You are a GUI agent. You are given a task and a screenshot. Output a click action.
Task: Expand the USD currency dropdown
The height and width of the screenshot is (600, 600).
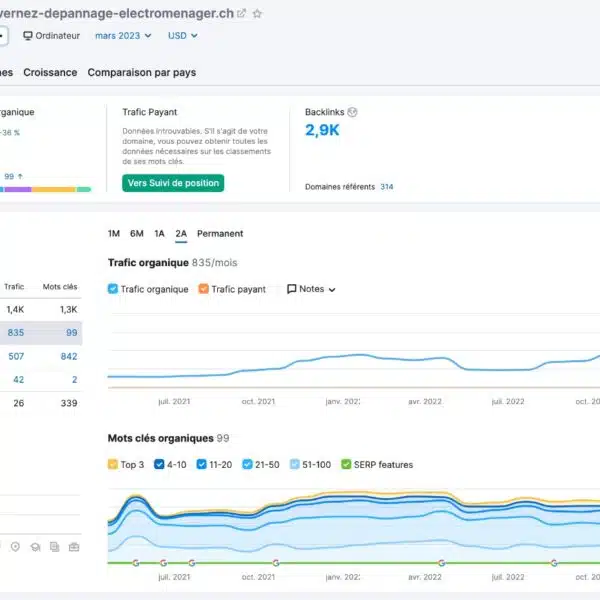tap(182, 36)
